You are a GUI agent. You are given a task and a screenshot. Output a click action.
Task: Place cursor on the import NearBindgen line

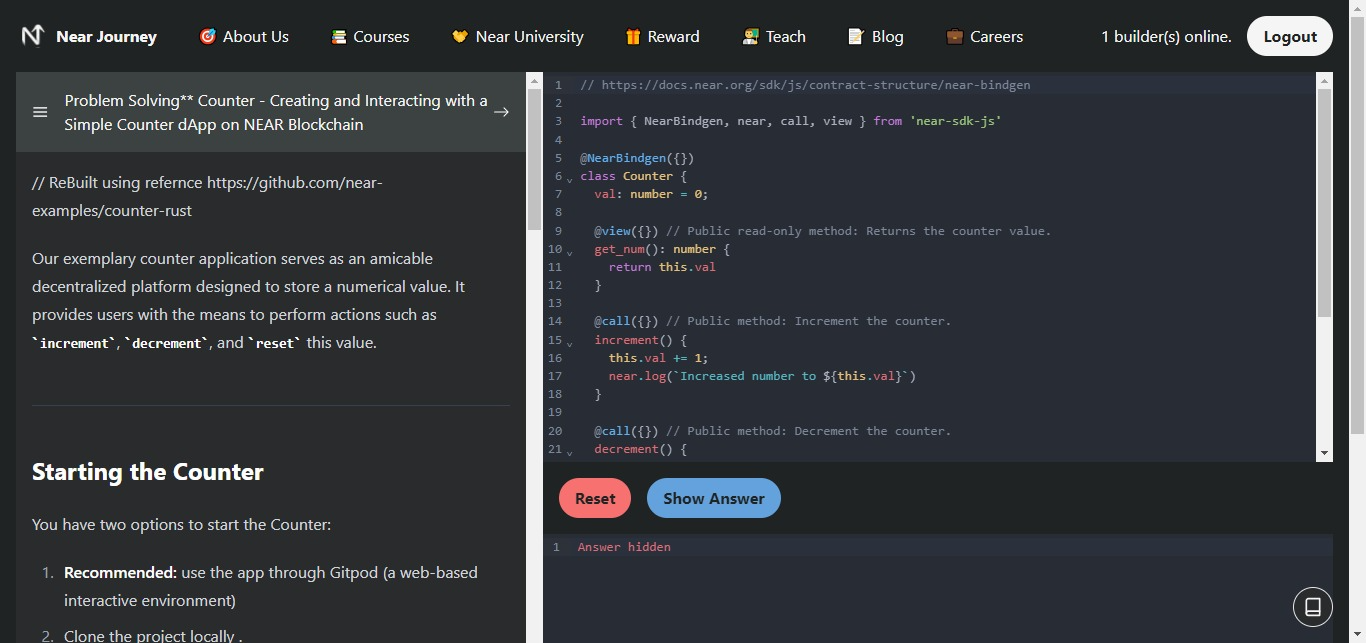click(x=791, y=121)
